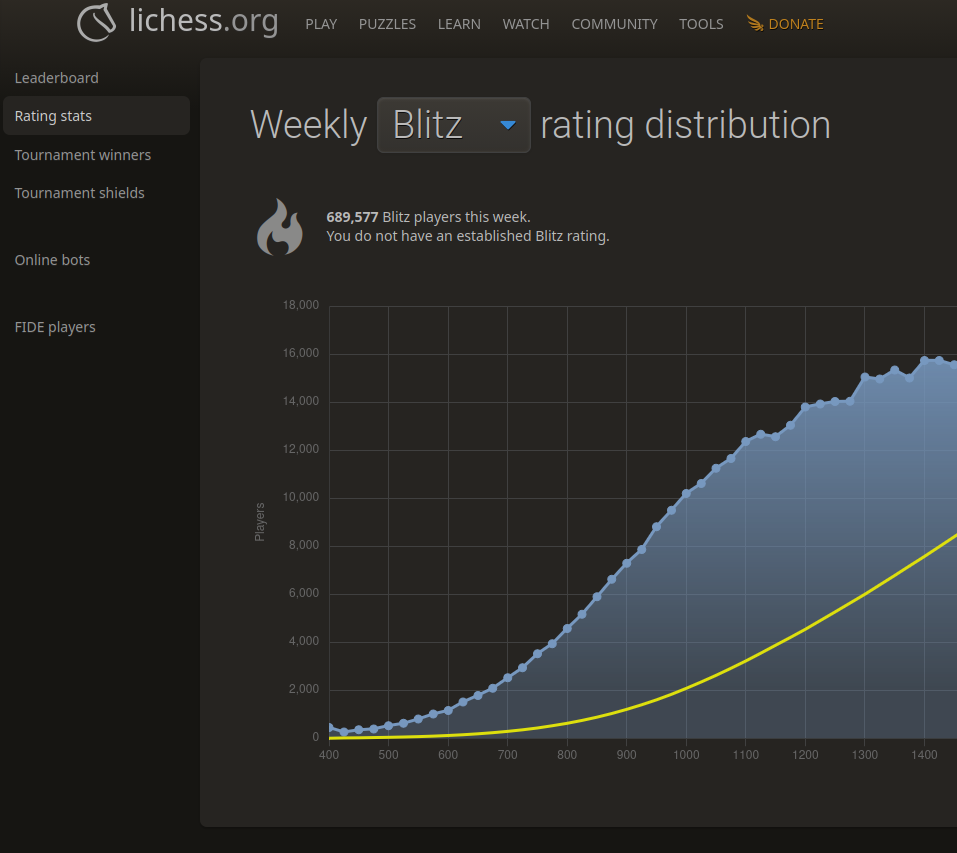Open the LEARN menu

click(x=459, y=24)
